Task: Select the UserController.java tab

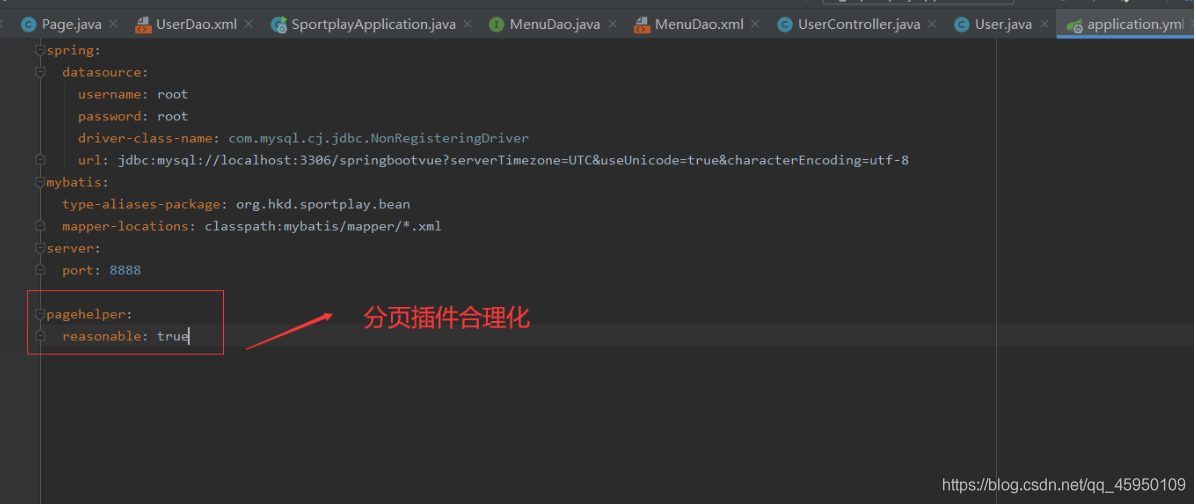Action: click(x=858, y=24)
